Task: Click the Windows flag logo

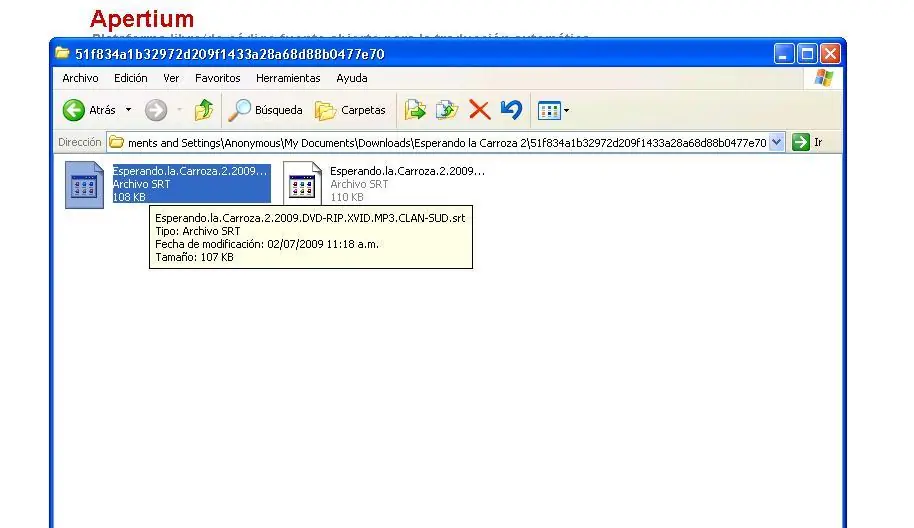Action: (x=824, y=78)
